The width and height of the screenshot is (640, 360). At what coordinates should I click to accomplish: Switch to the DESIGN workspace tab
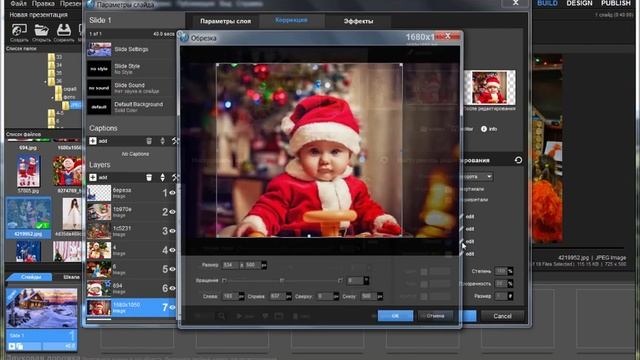point(579,3)
